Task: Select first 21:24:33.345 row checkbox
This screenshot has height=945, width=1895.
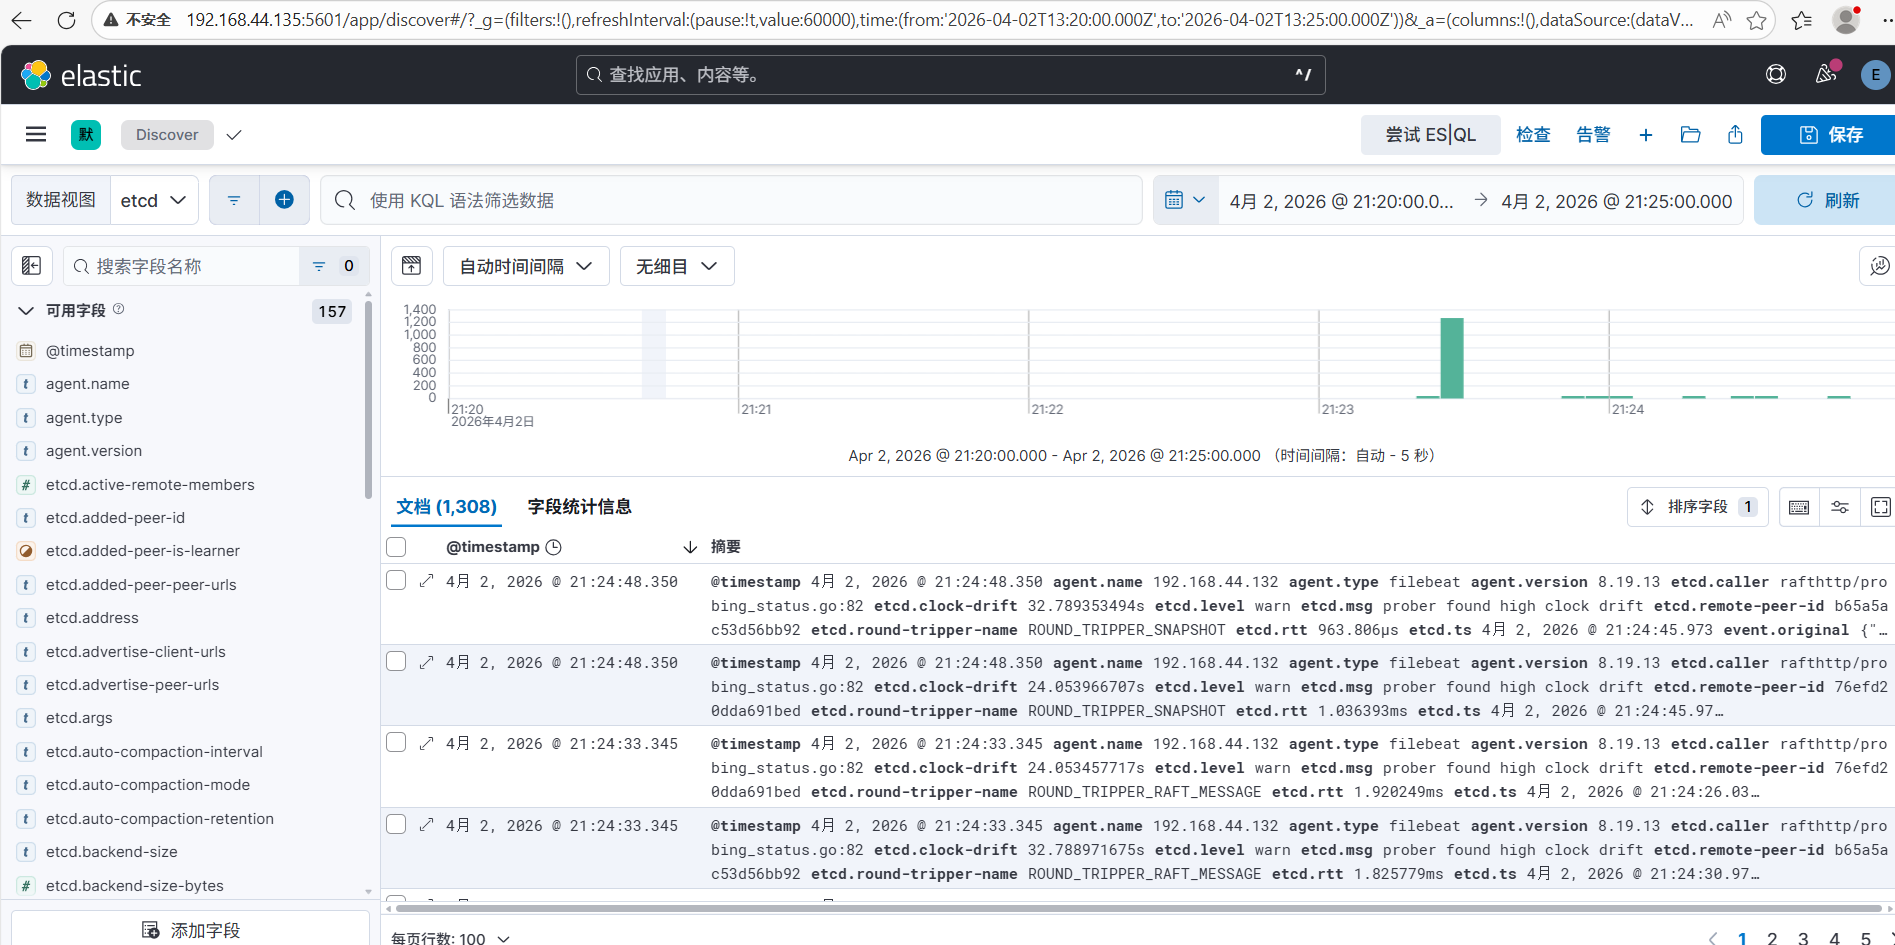Action: click(x=396, y=743)
